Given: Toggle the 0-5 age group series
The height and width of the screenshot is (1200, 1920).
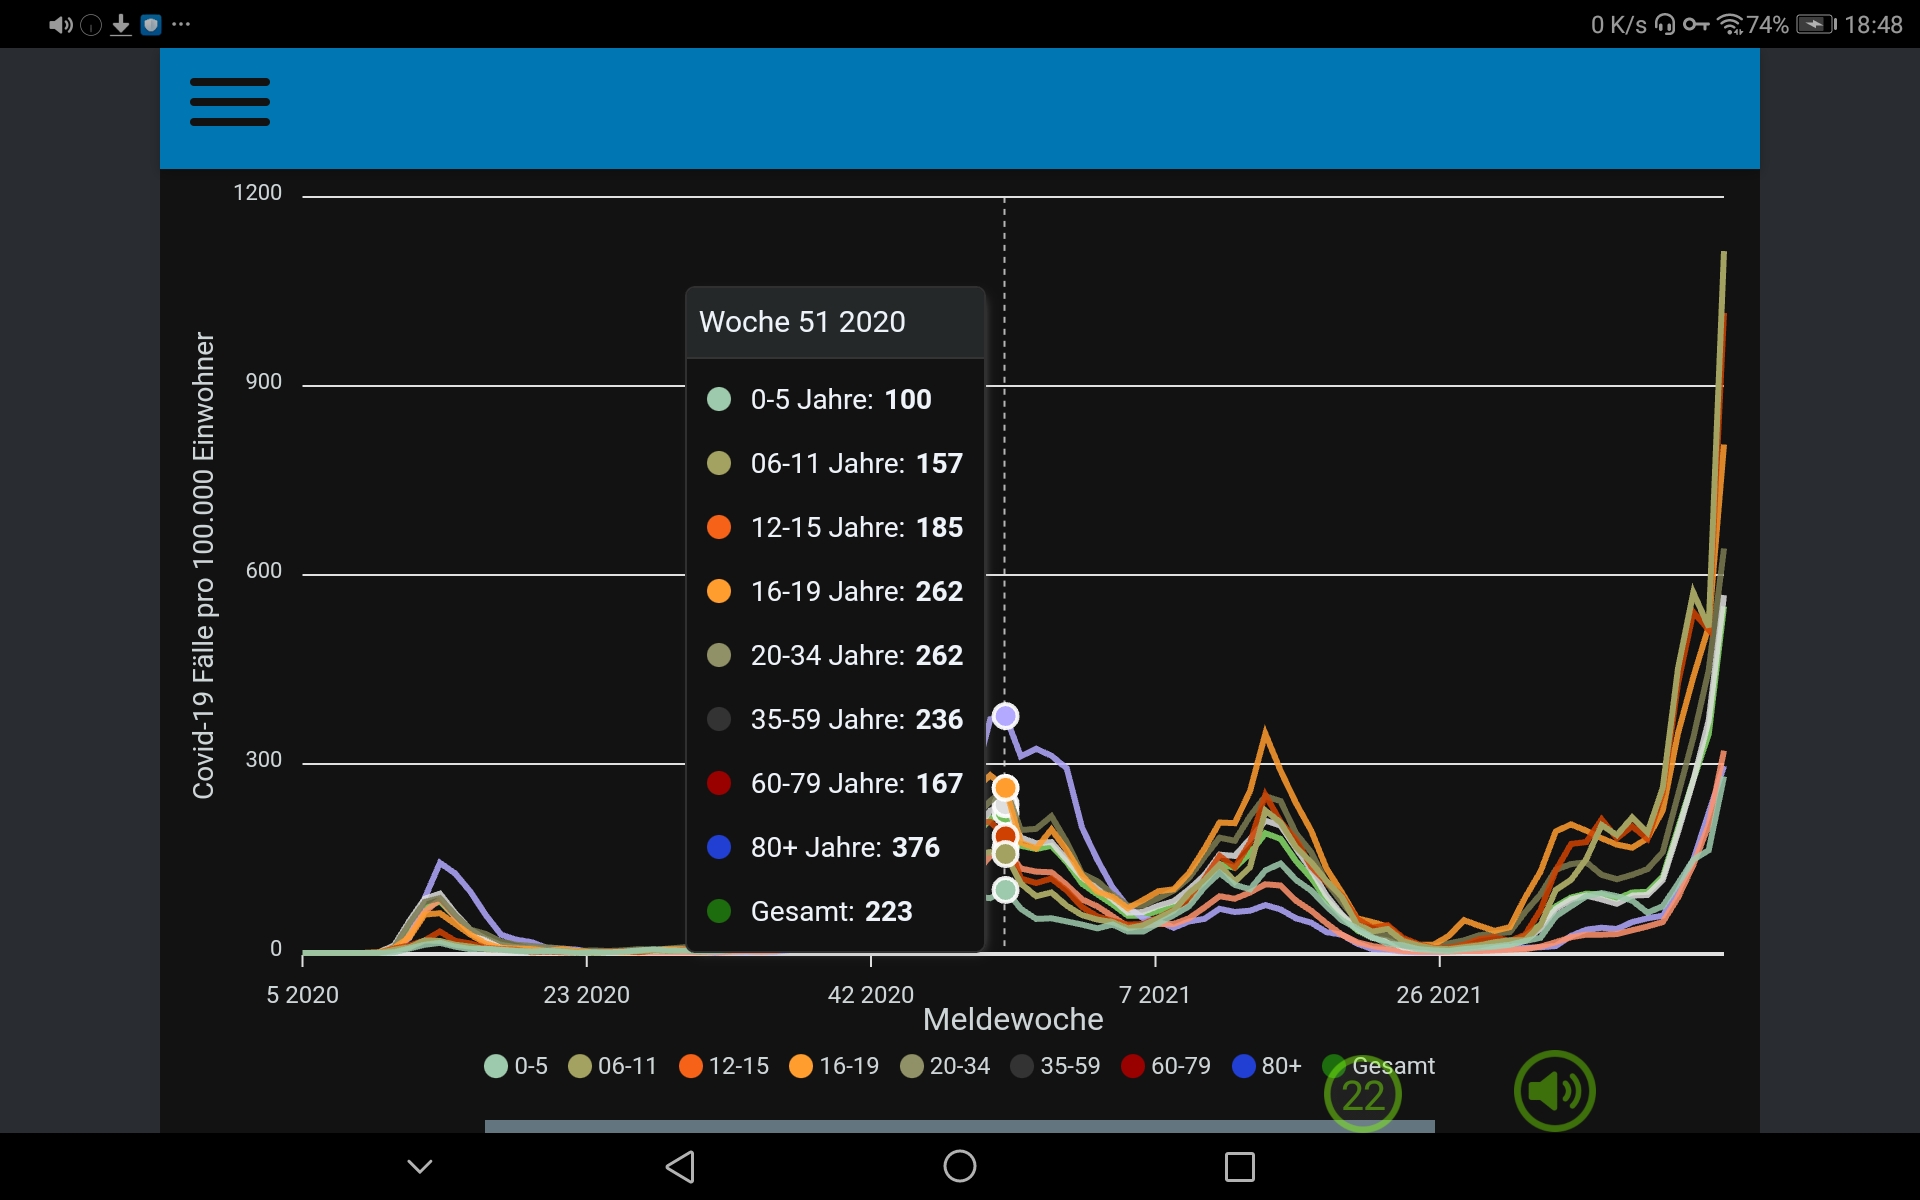Looking at the screenshot, I should 516,1066.
